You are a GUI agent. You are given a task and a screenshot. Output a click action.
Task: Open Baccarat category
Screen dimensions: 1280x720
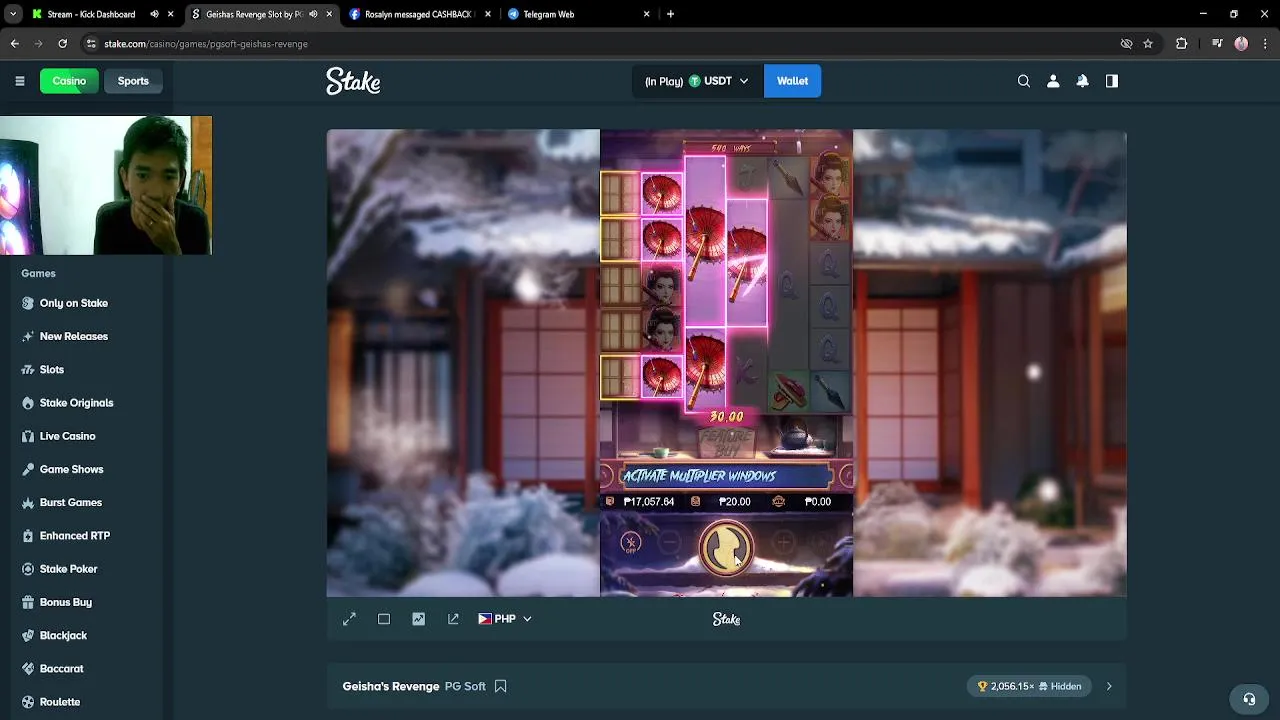[62, 668]
